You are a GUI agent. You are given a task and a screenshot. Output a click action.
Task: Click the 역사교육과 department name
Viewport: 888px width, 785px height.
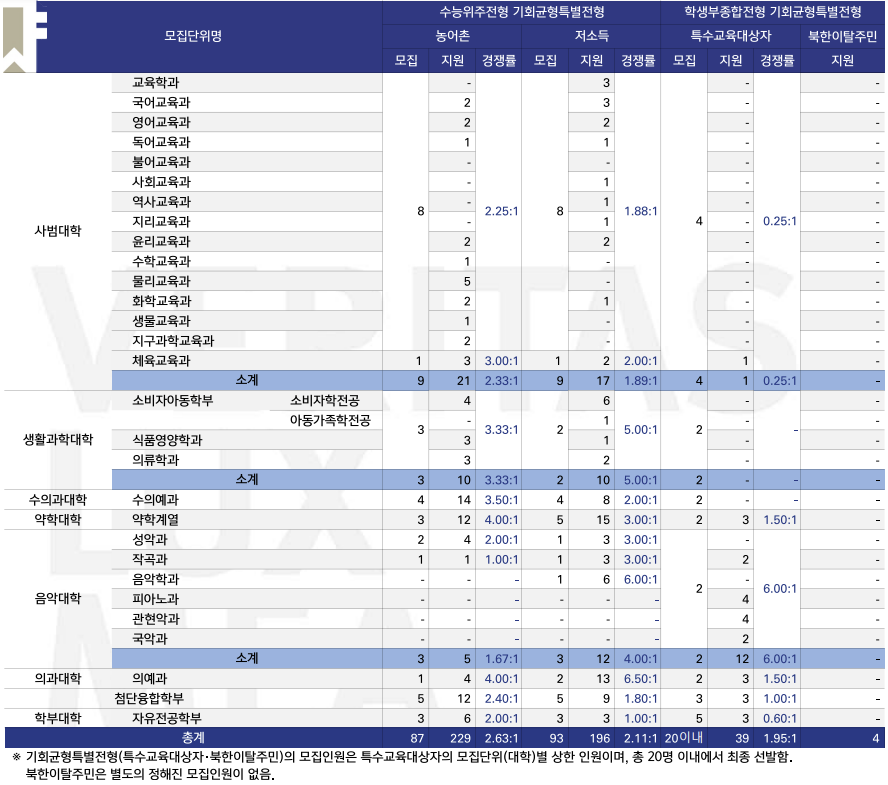click(161, 202)
